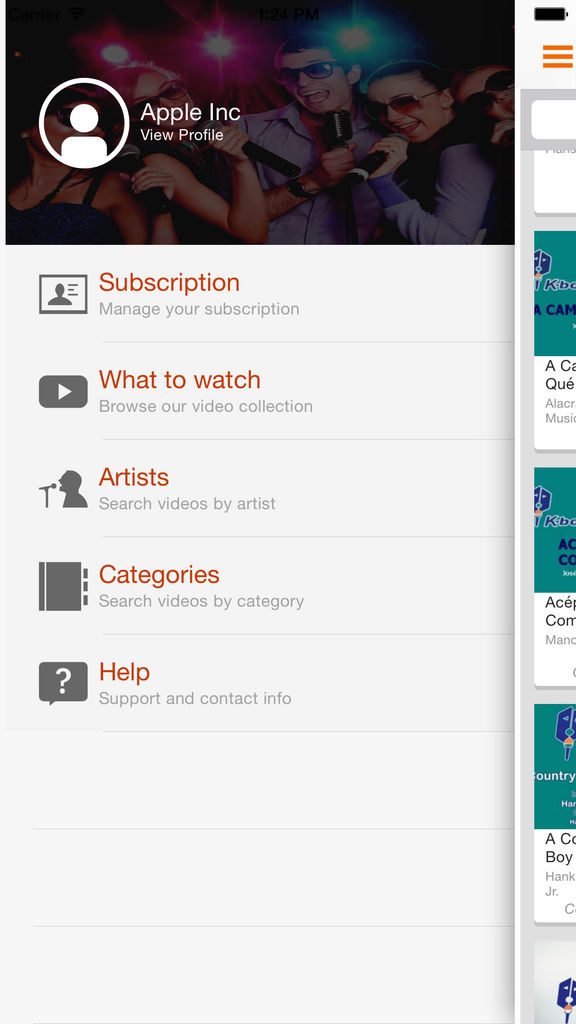Click the Subscription card icon
The image size is (576, 1024).
tap(63, 294)
